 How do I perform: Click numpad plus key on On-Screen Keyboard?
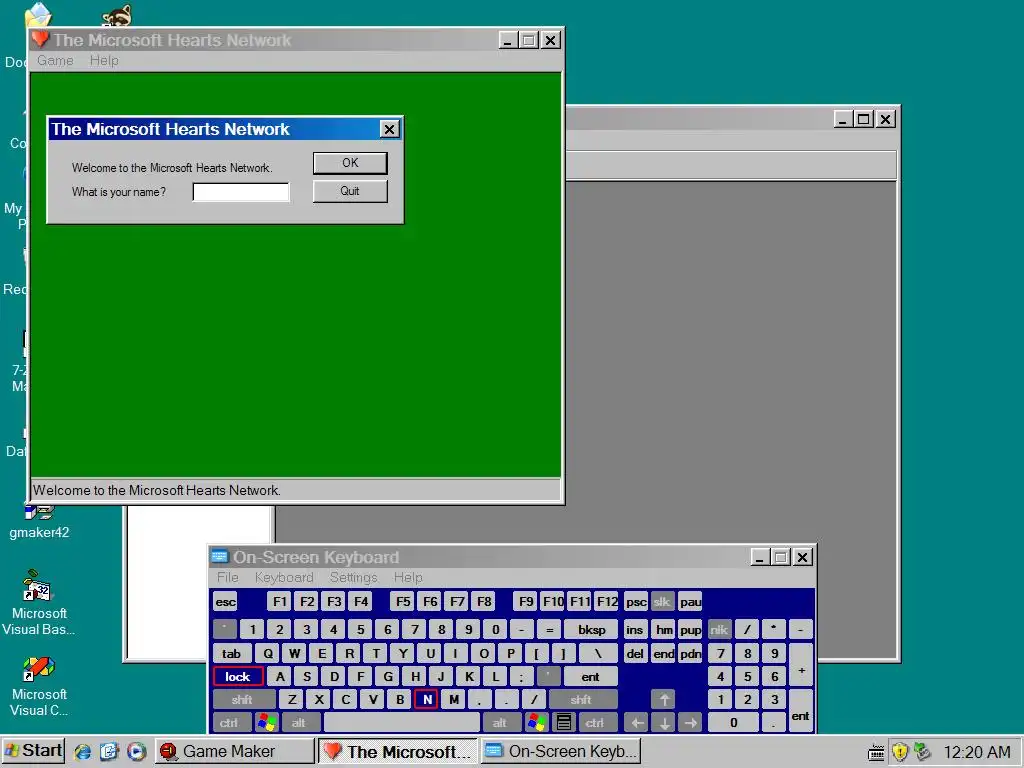801,665
